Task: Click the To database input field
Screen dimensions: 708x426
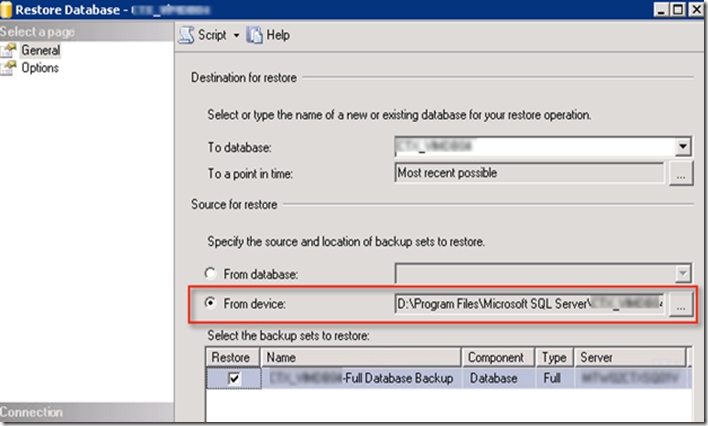Action: tap(535, 146)
